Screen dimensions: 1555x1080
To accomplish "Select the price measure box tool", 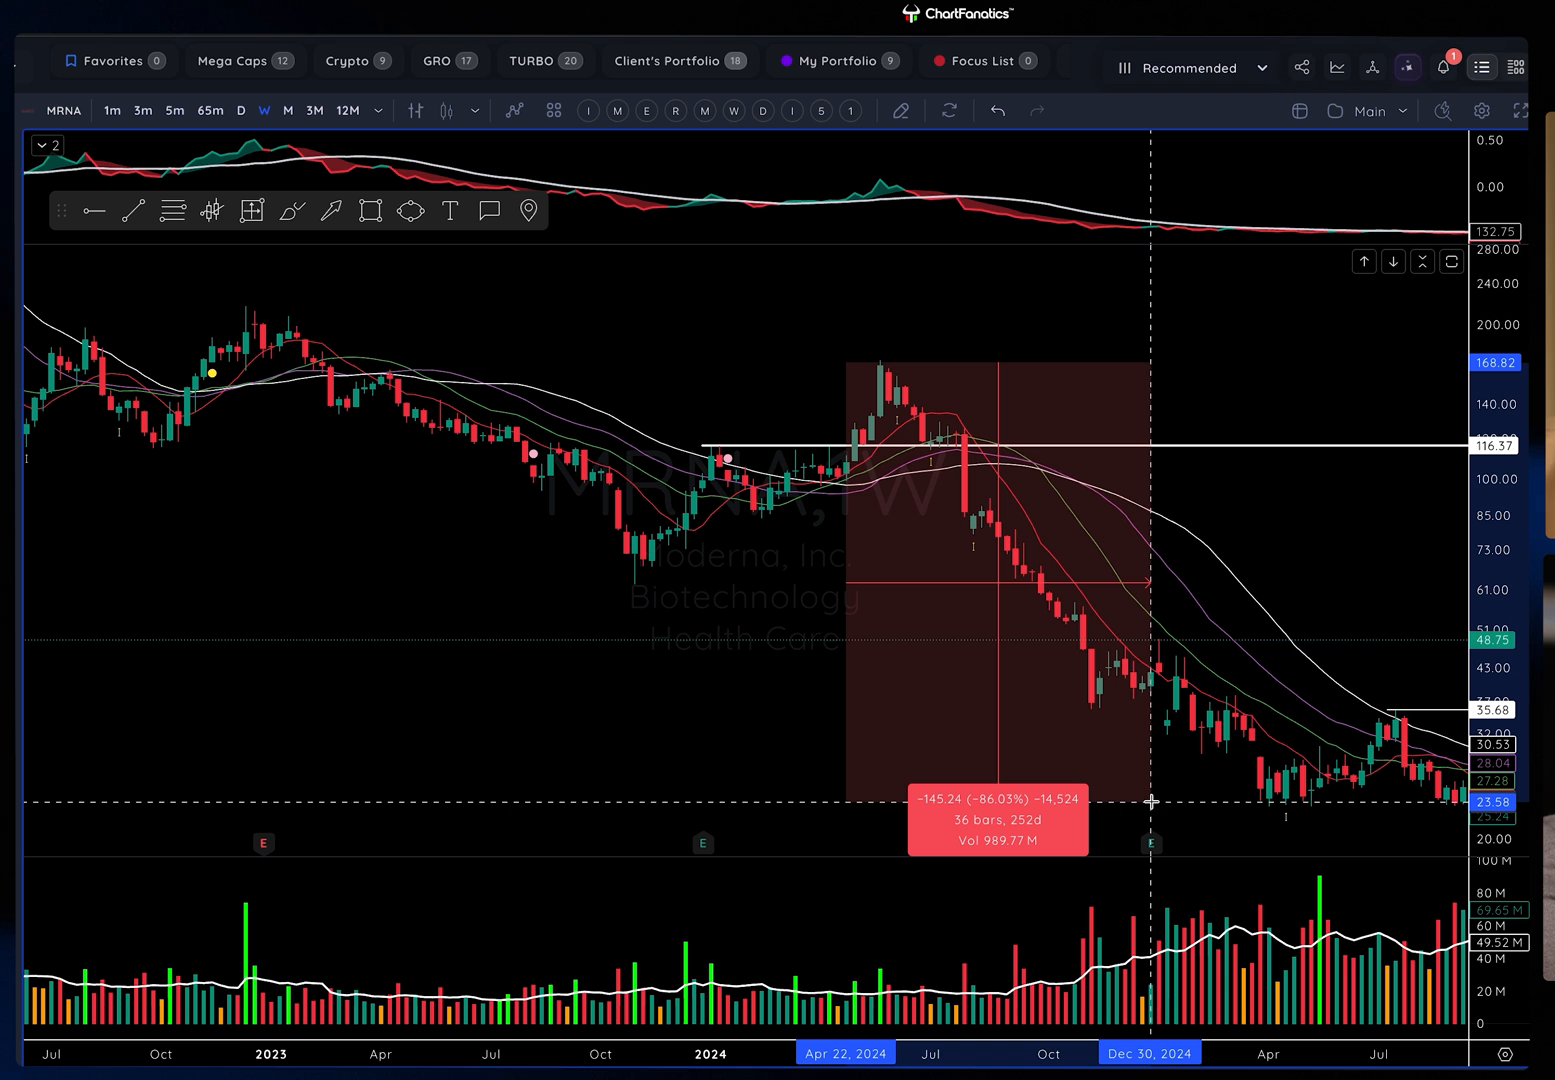I will (x=252, y=211).
